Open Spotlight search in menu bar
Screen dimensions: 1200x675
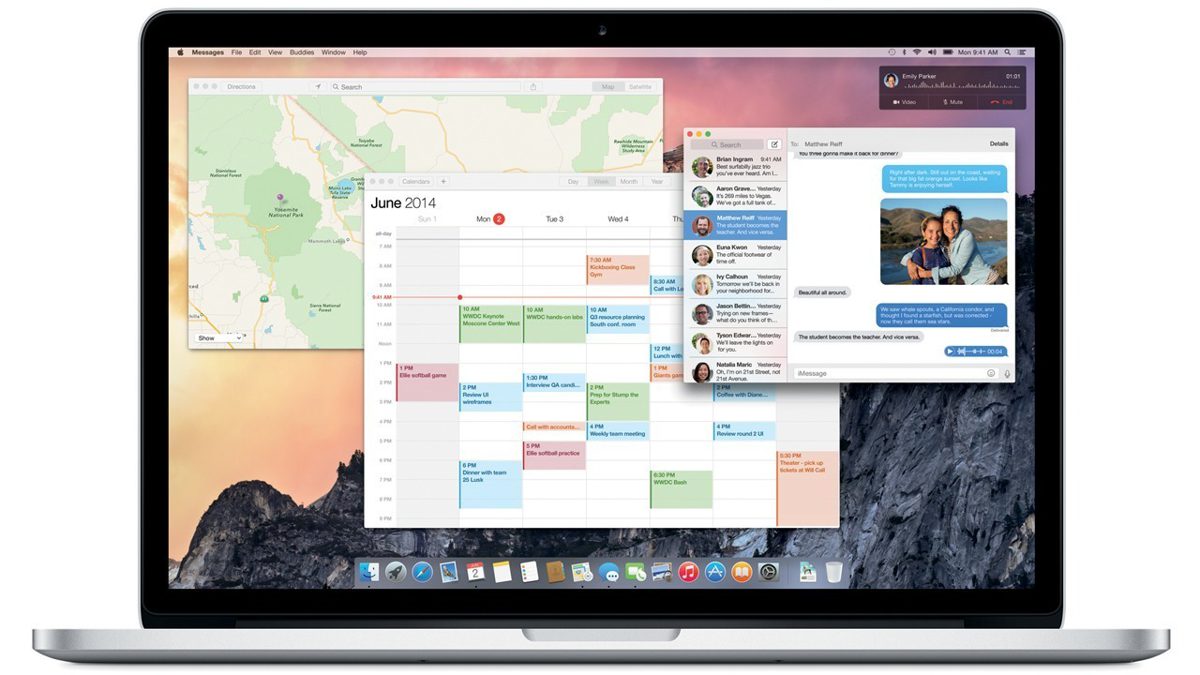1007,52
